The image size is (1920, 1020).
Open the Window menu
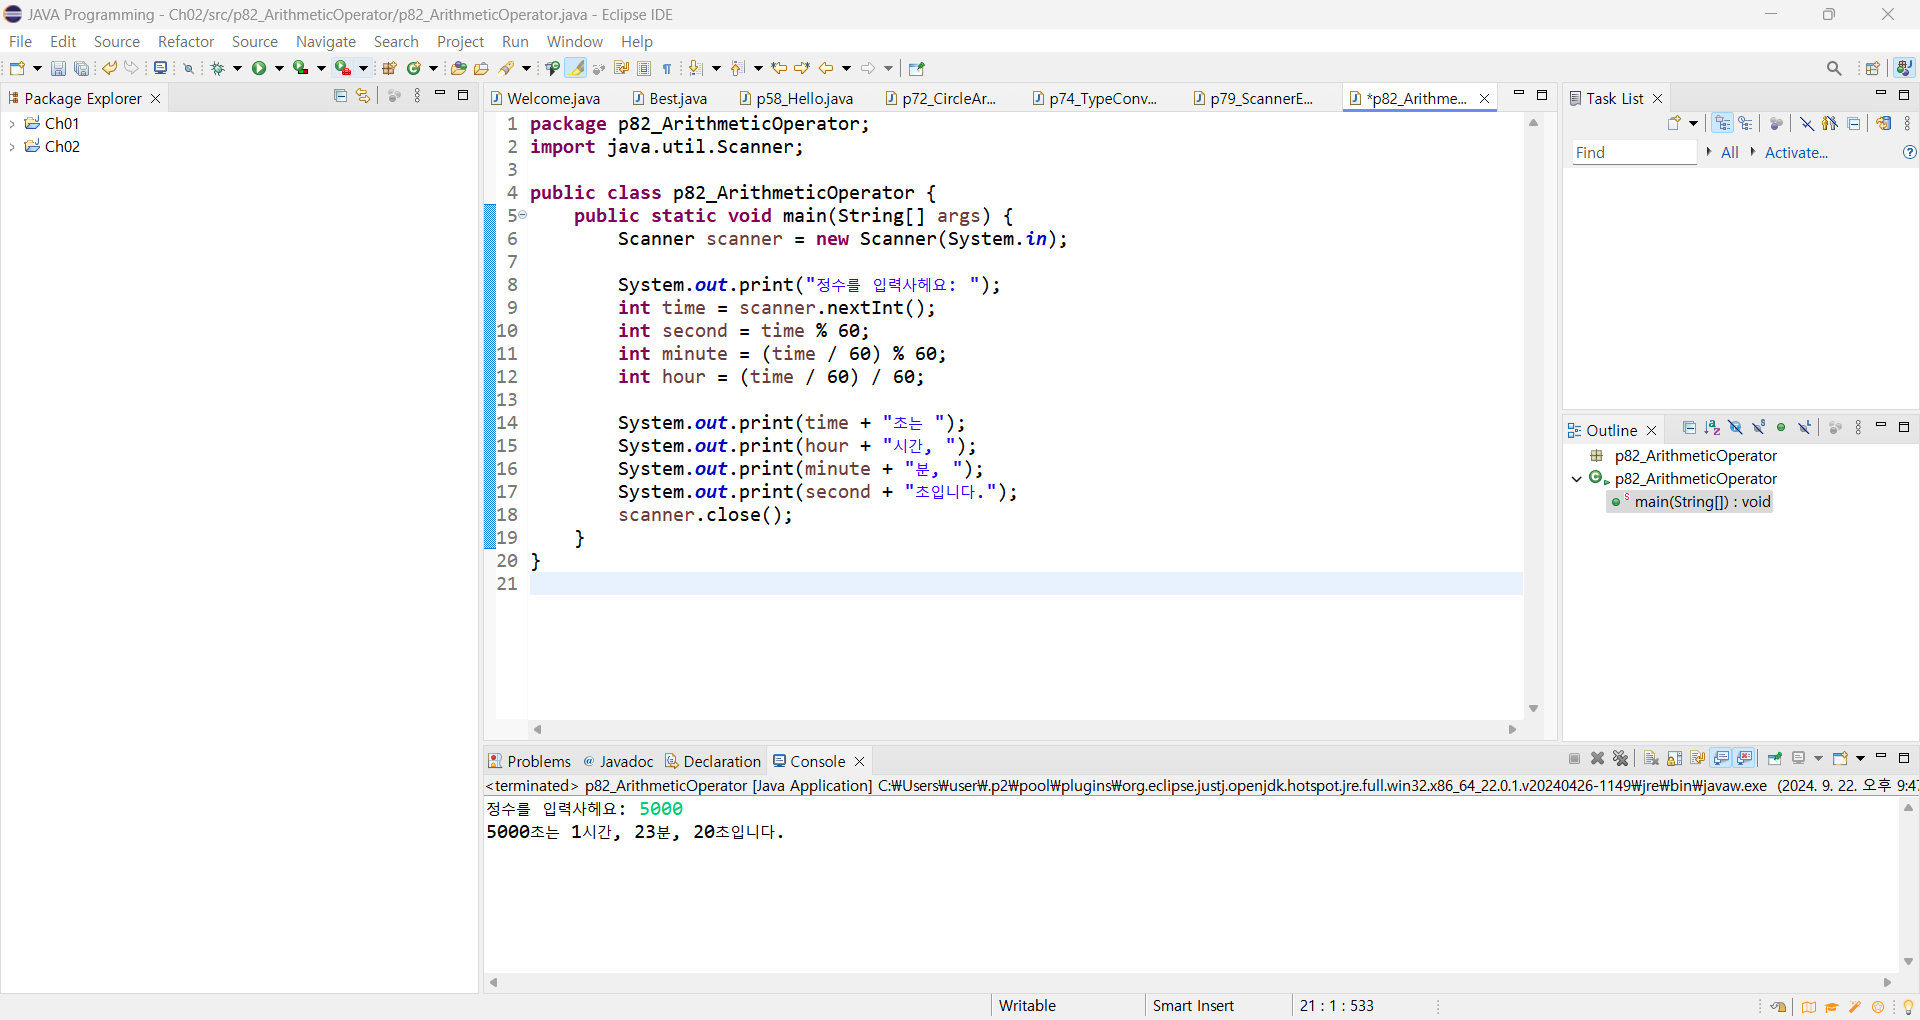[x=575, y=41]
